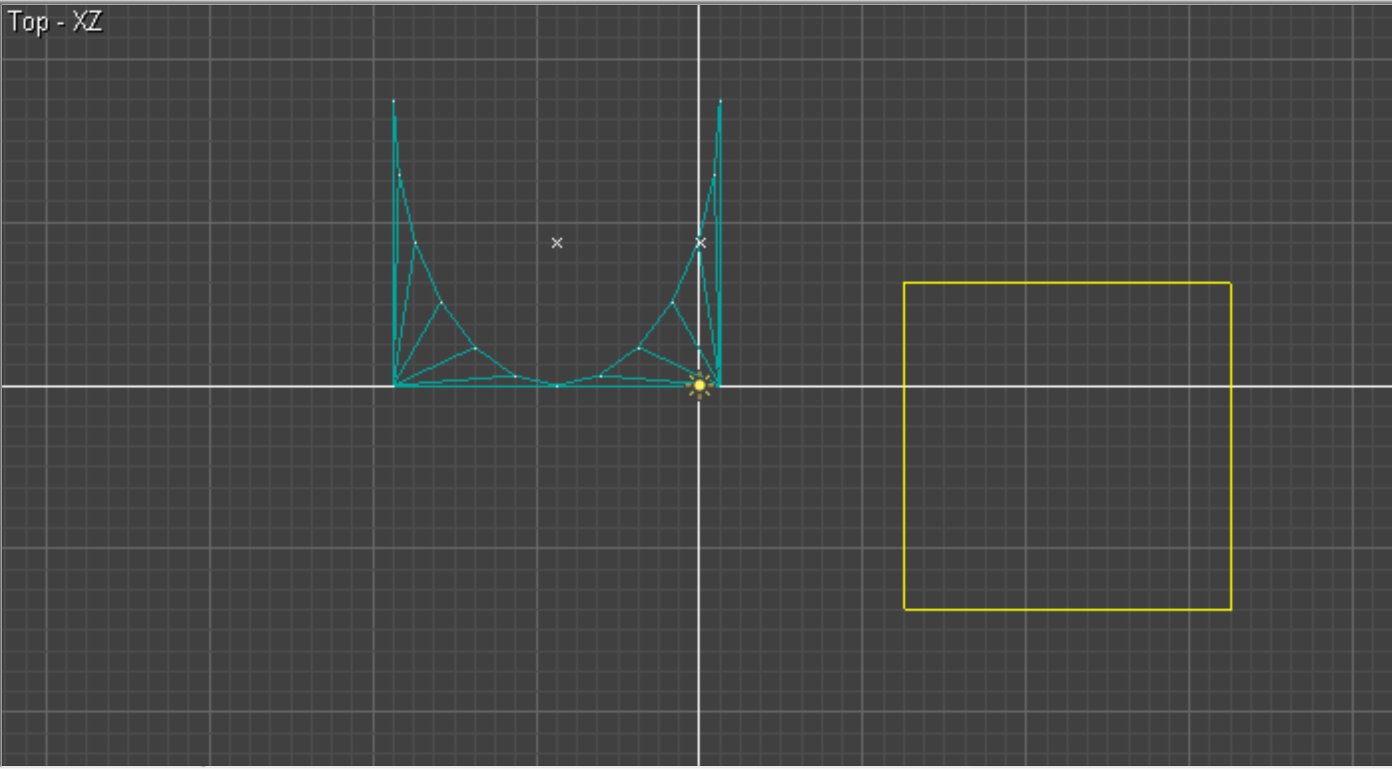Click the bottom-right corner of the yellow rectangle
Viewport: 1392px width, 771px height.
[1231, 609]
